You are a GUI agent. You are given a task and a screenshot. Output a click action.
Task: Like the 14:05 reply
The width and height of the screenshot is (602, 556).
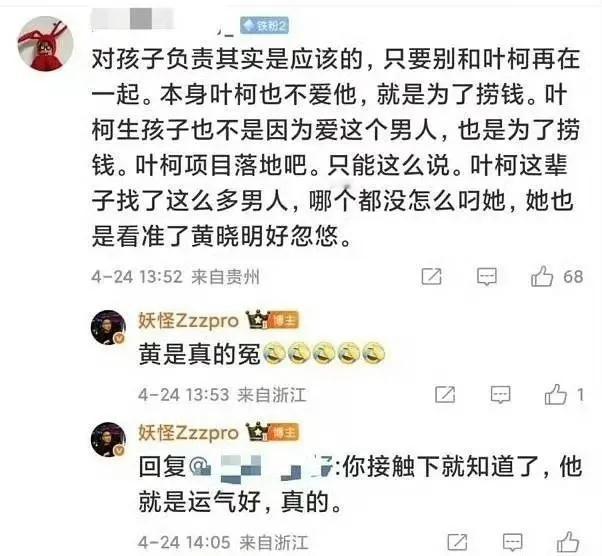point(568,542)
